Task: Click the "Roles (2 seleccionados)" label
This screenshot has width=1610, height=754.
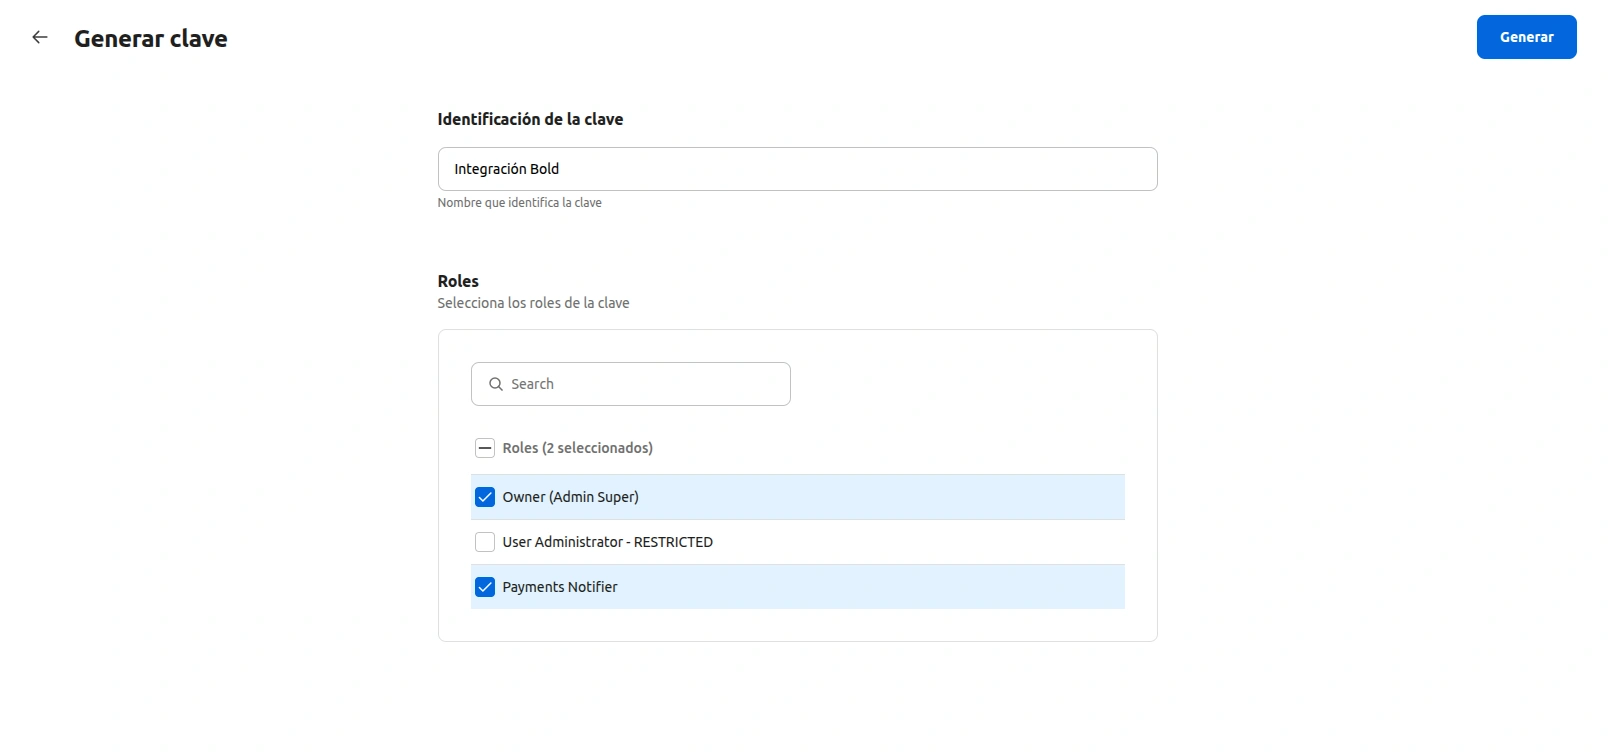Action: (577, 448)
